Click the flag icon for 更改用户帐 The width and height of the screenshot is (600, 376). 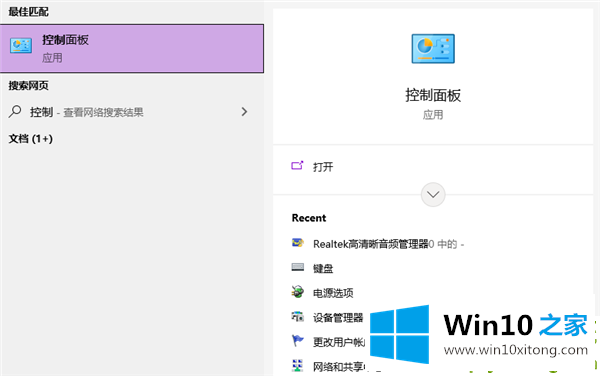click(x=298, y=340)
